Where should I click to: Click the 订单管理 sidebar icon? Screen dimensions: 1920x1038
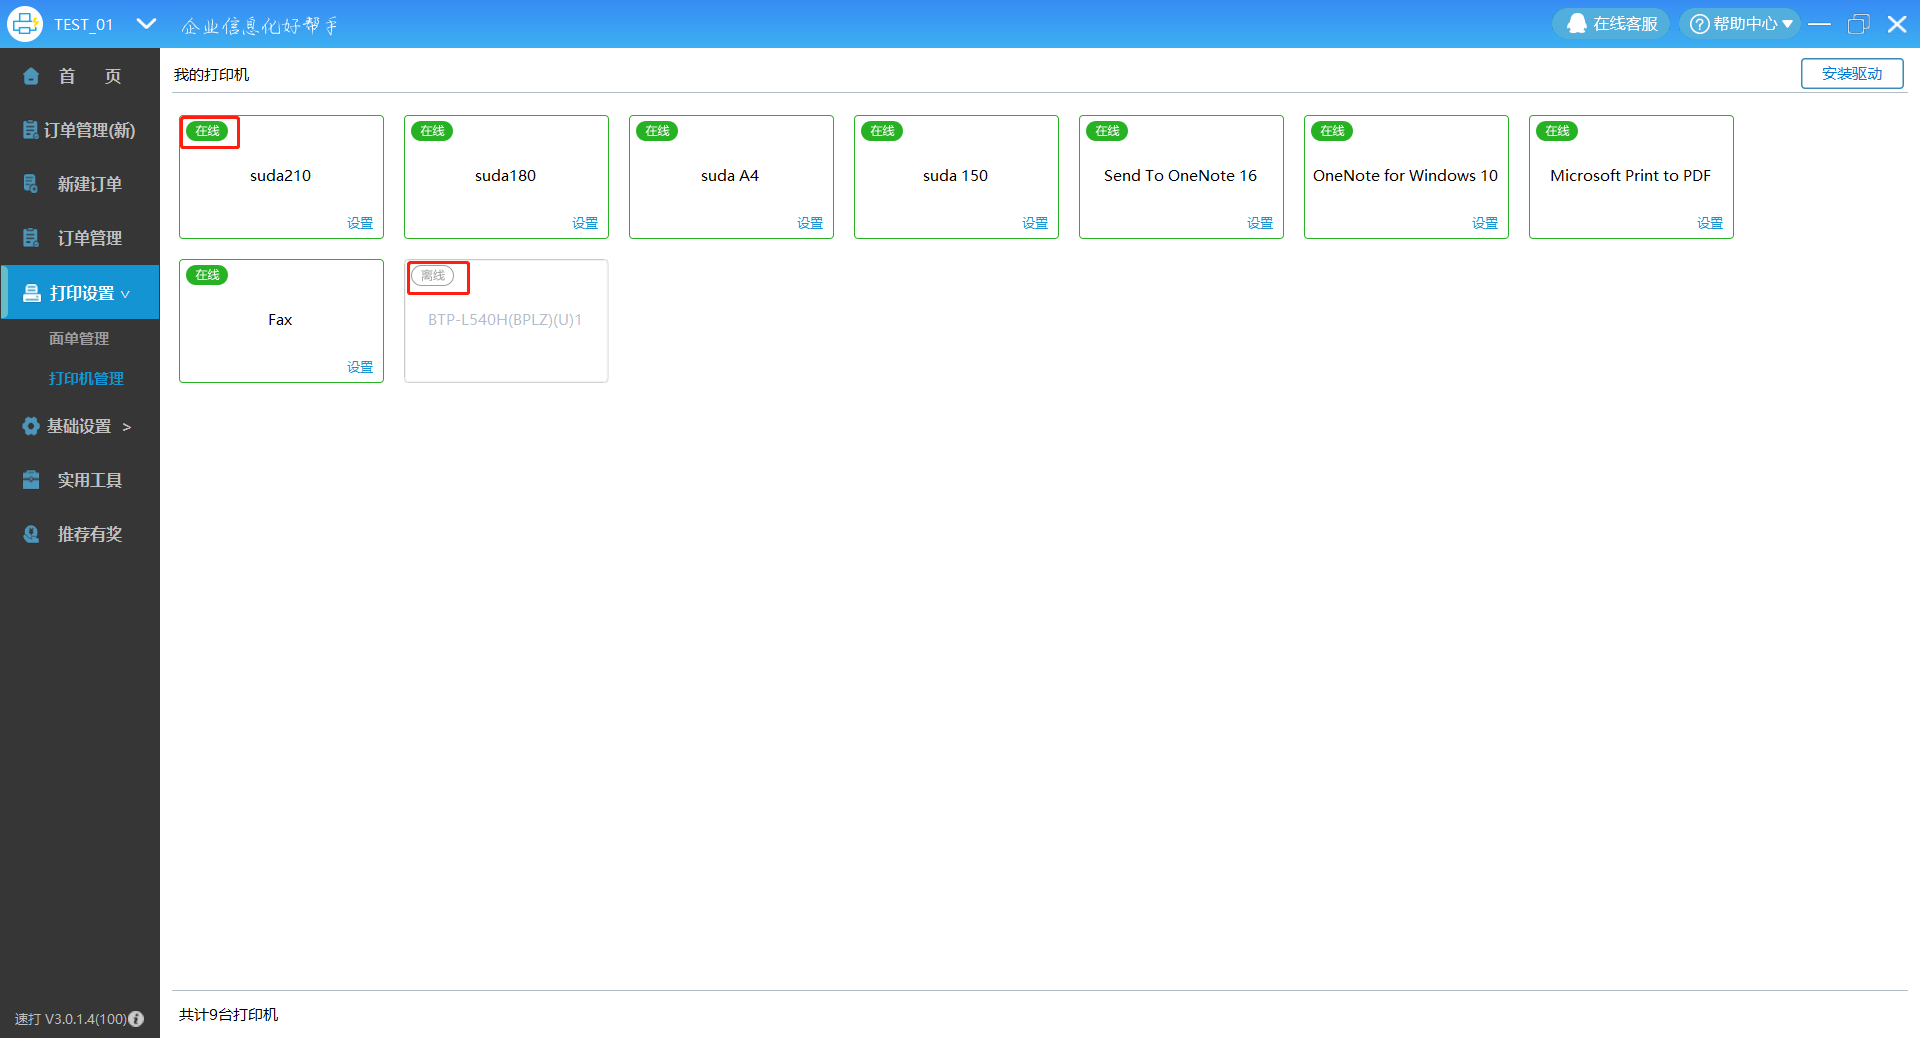[x=31, y=238]
